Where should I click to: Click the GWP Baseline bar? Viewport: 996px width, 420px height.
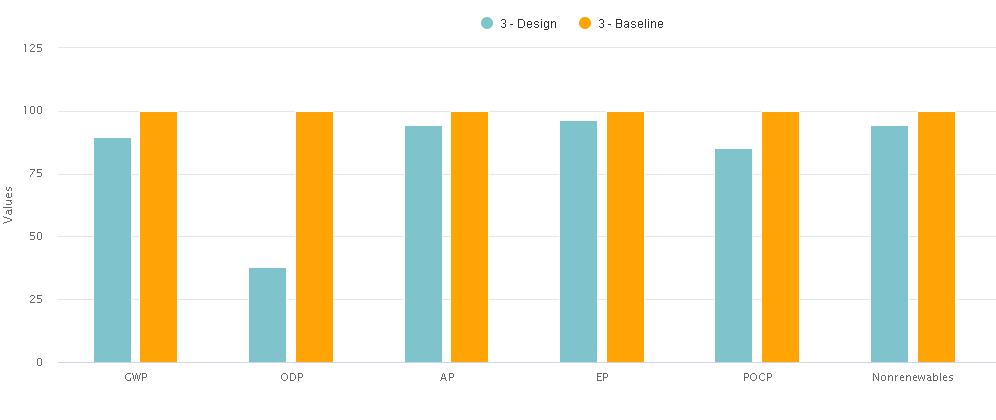[158, 237]
